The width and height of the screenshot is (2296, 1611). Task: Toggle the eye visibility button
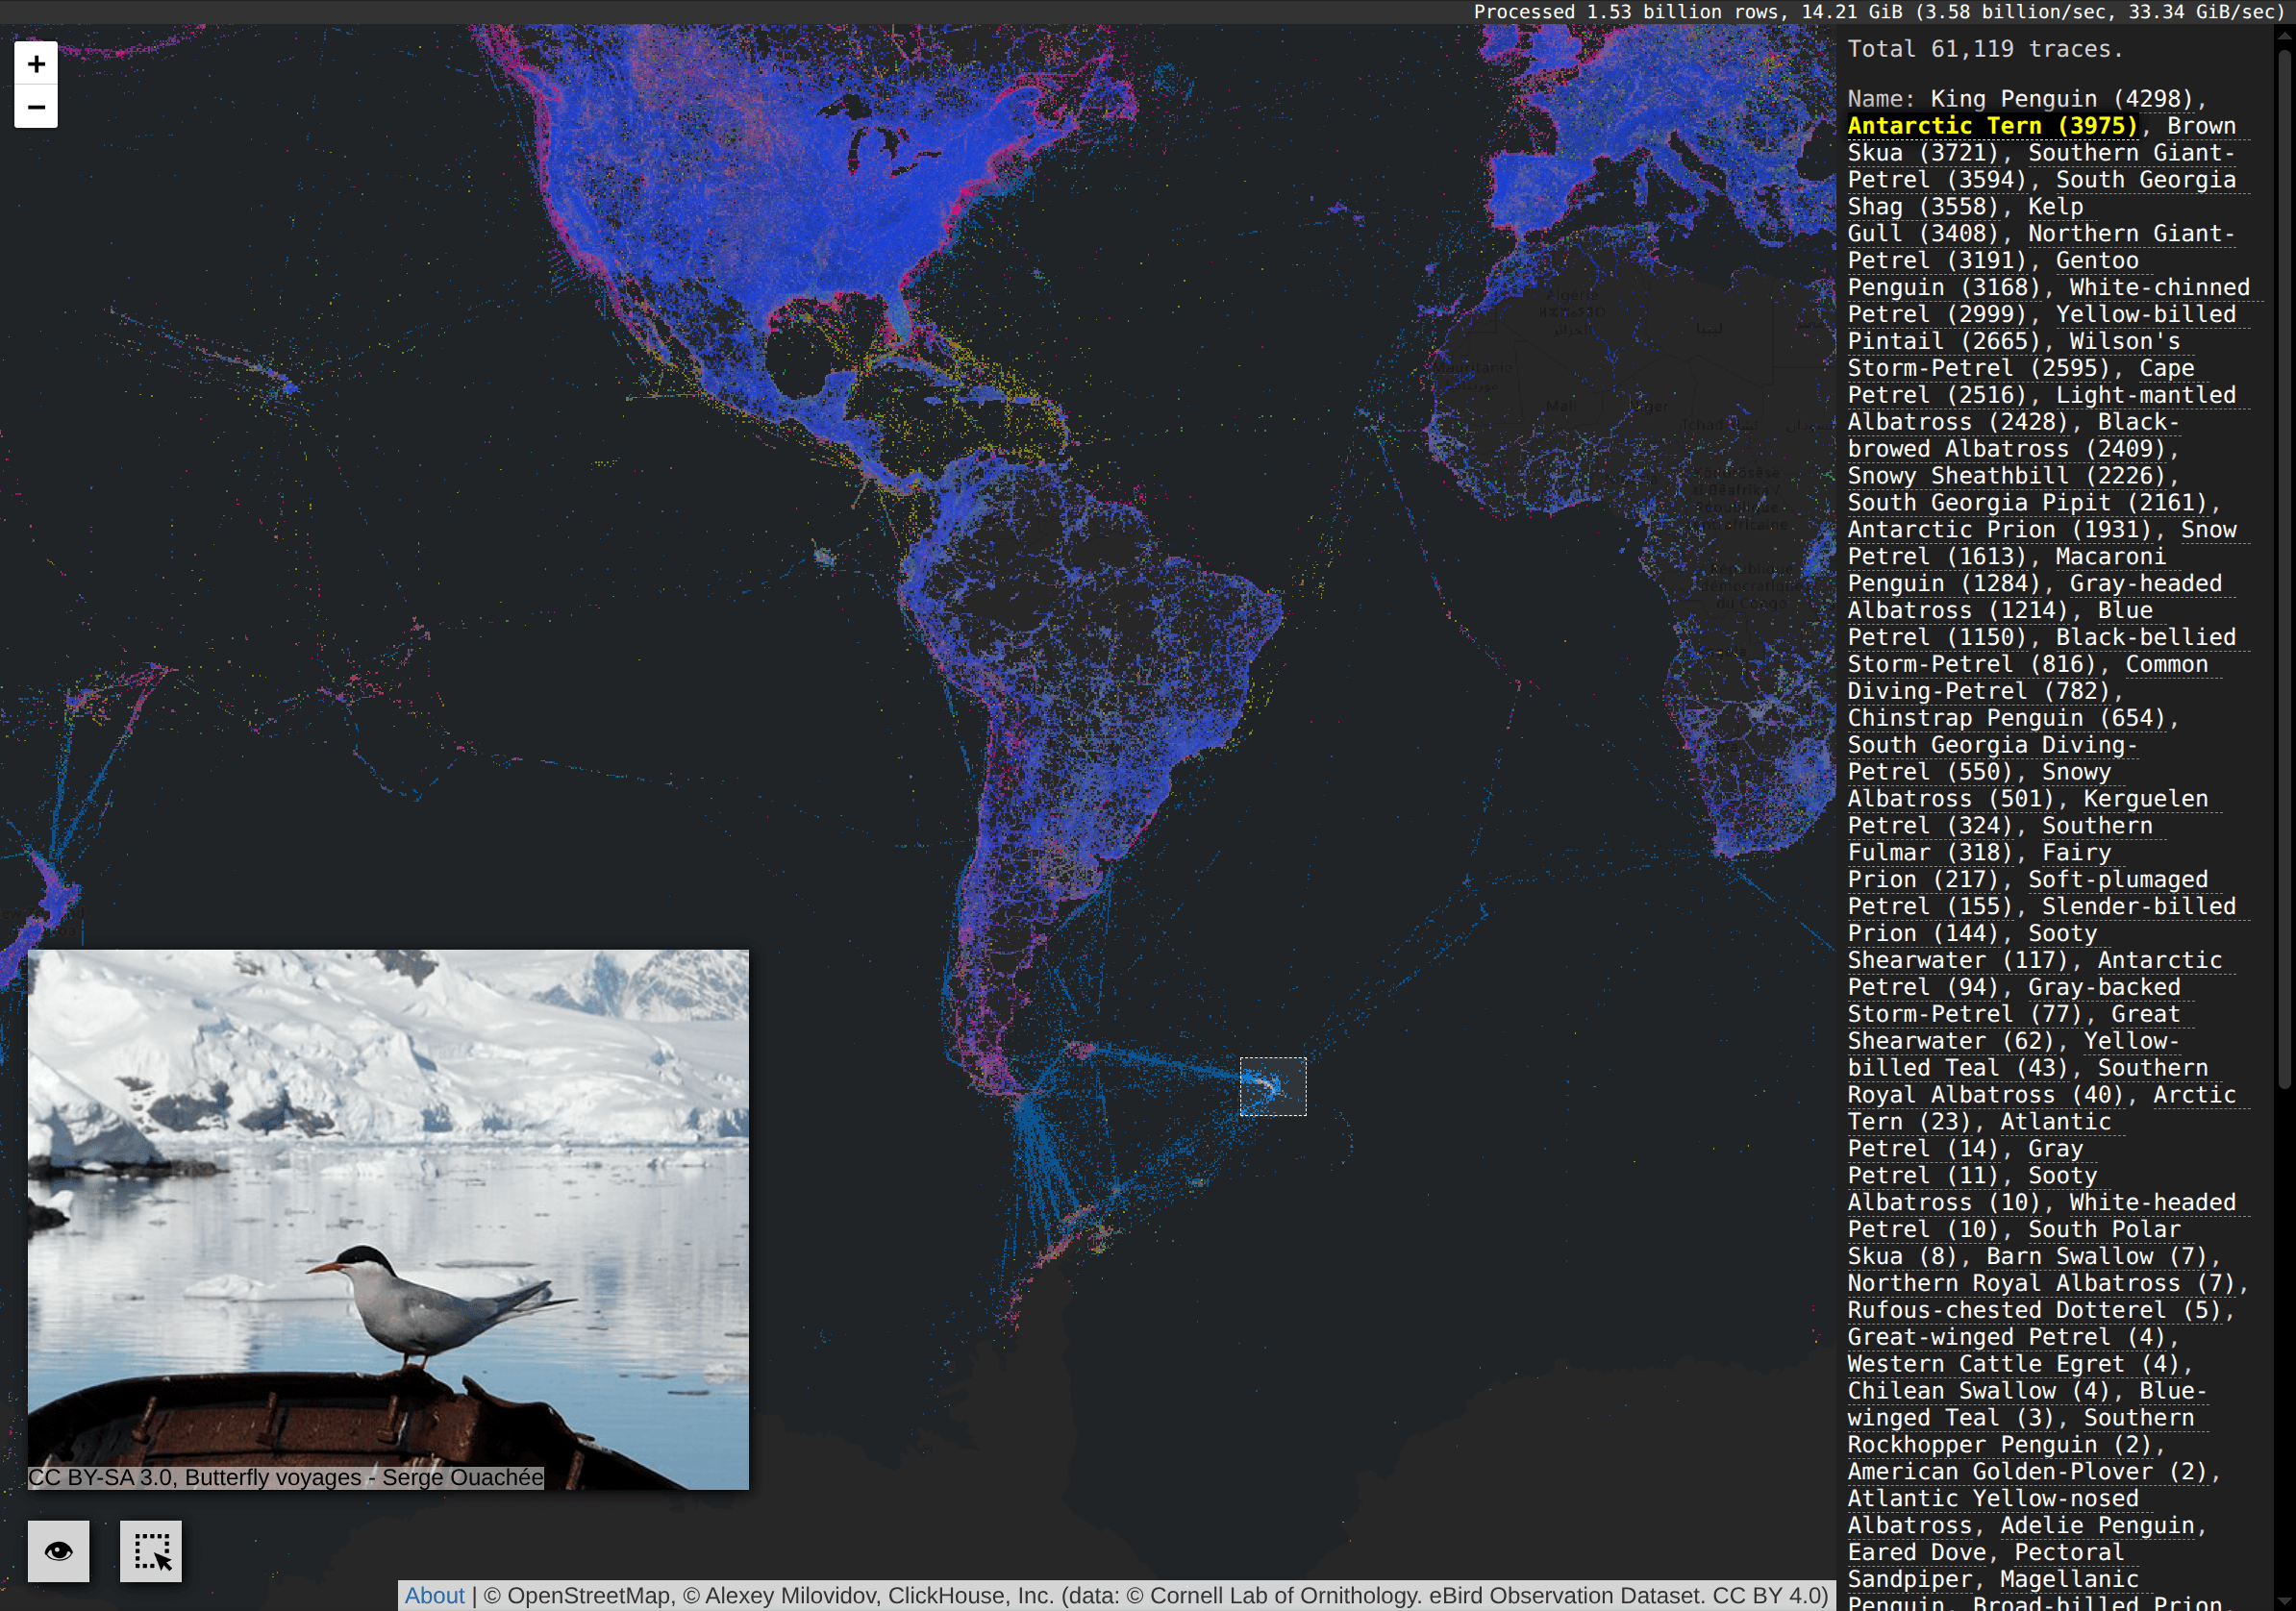58,1551
